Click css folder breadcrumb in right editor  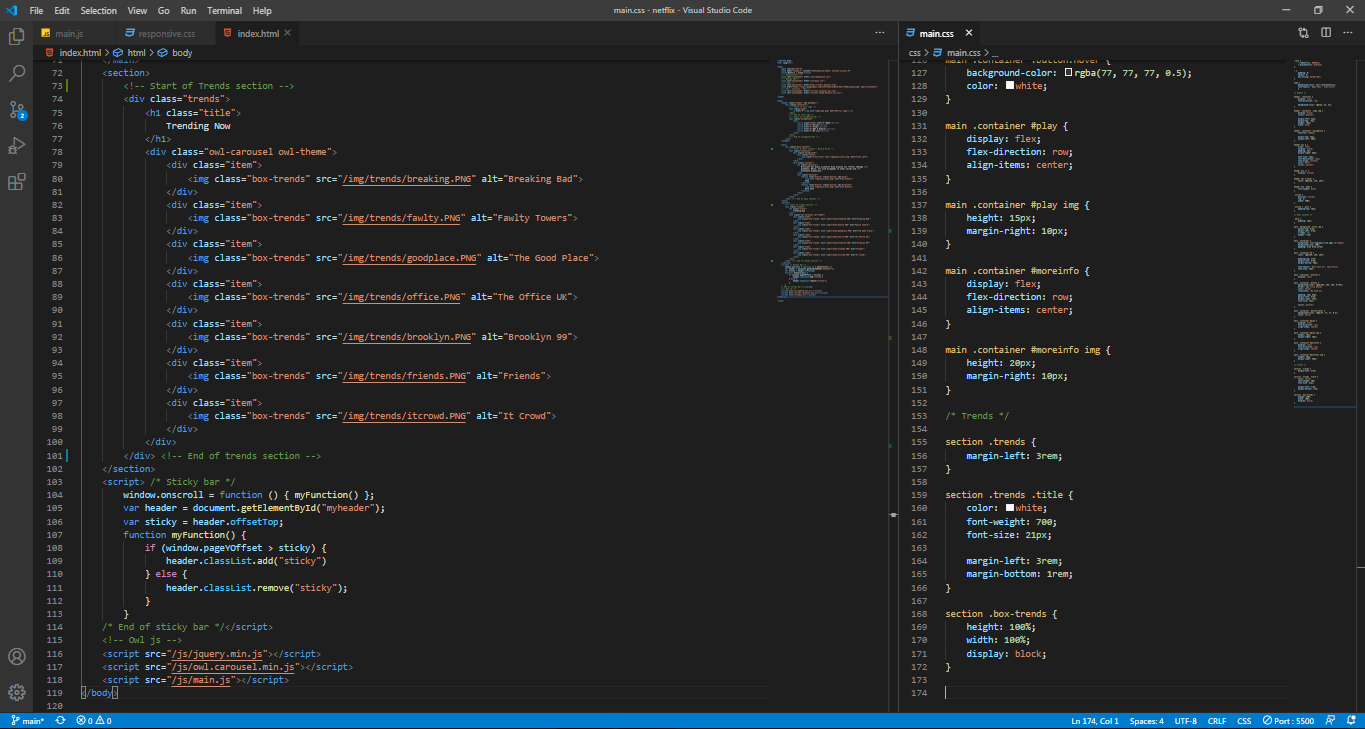914,53
